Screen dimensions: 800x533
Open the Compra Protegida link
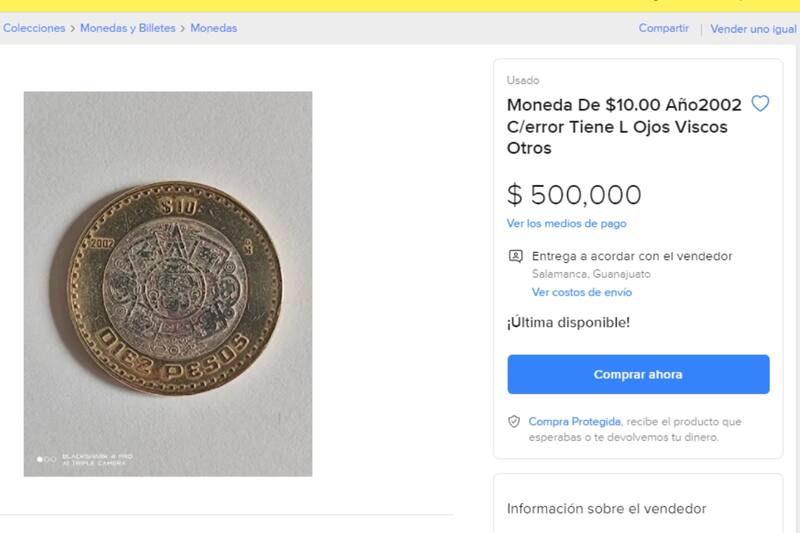tap(575, 422)
